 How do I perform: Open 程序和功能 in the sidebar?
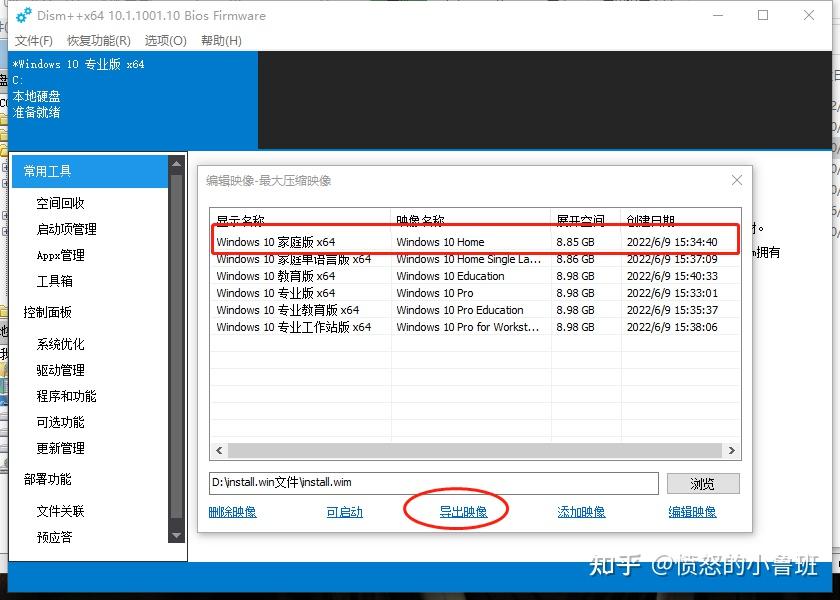(x=66, y=396)
